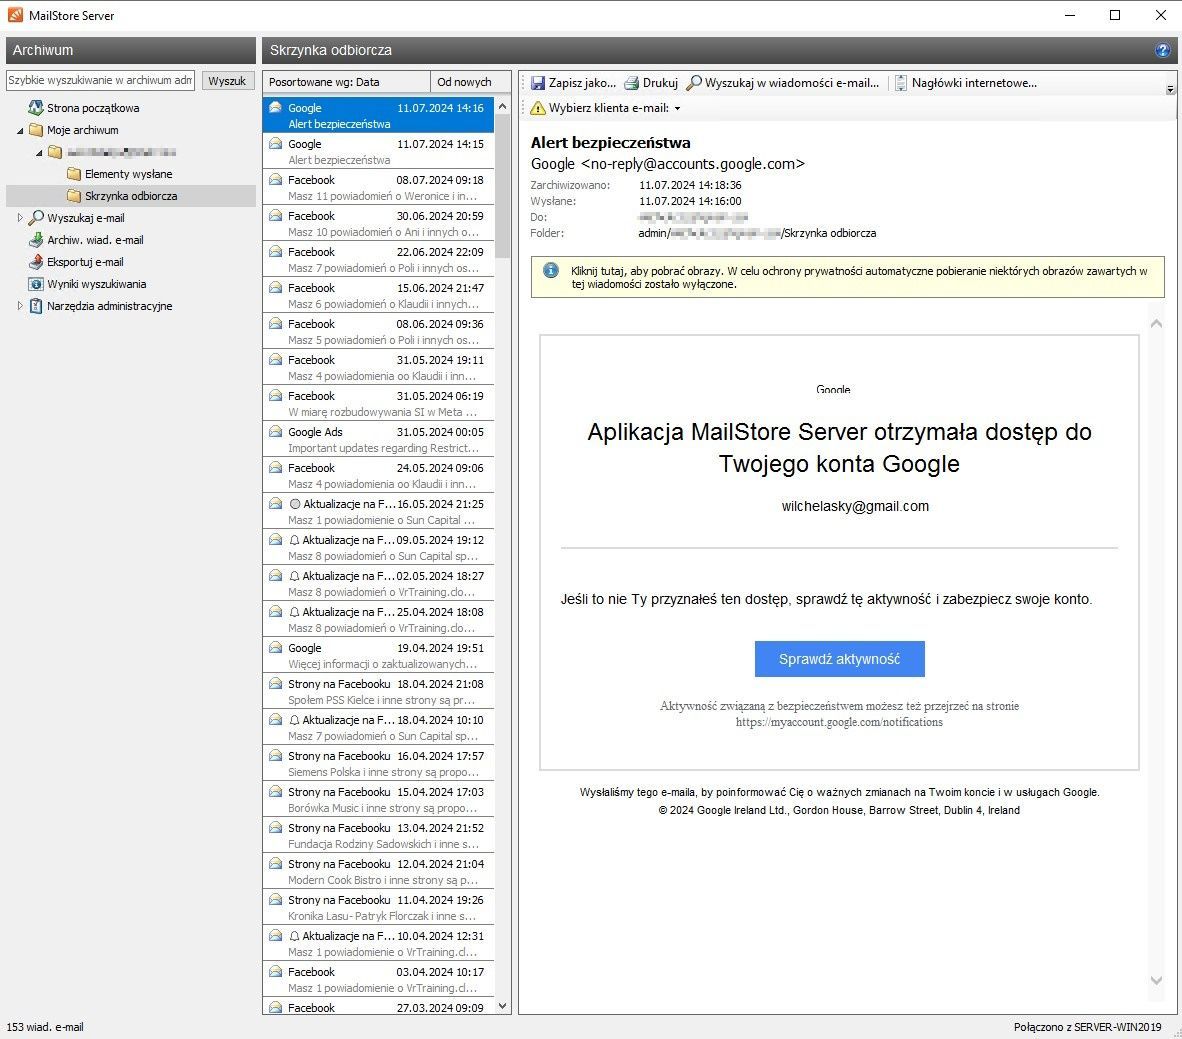
Task: Expand the Narzędzia administracyjne tree node
Action: tap(20, 306)
